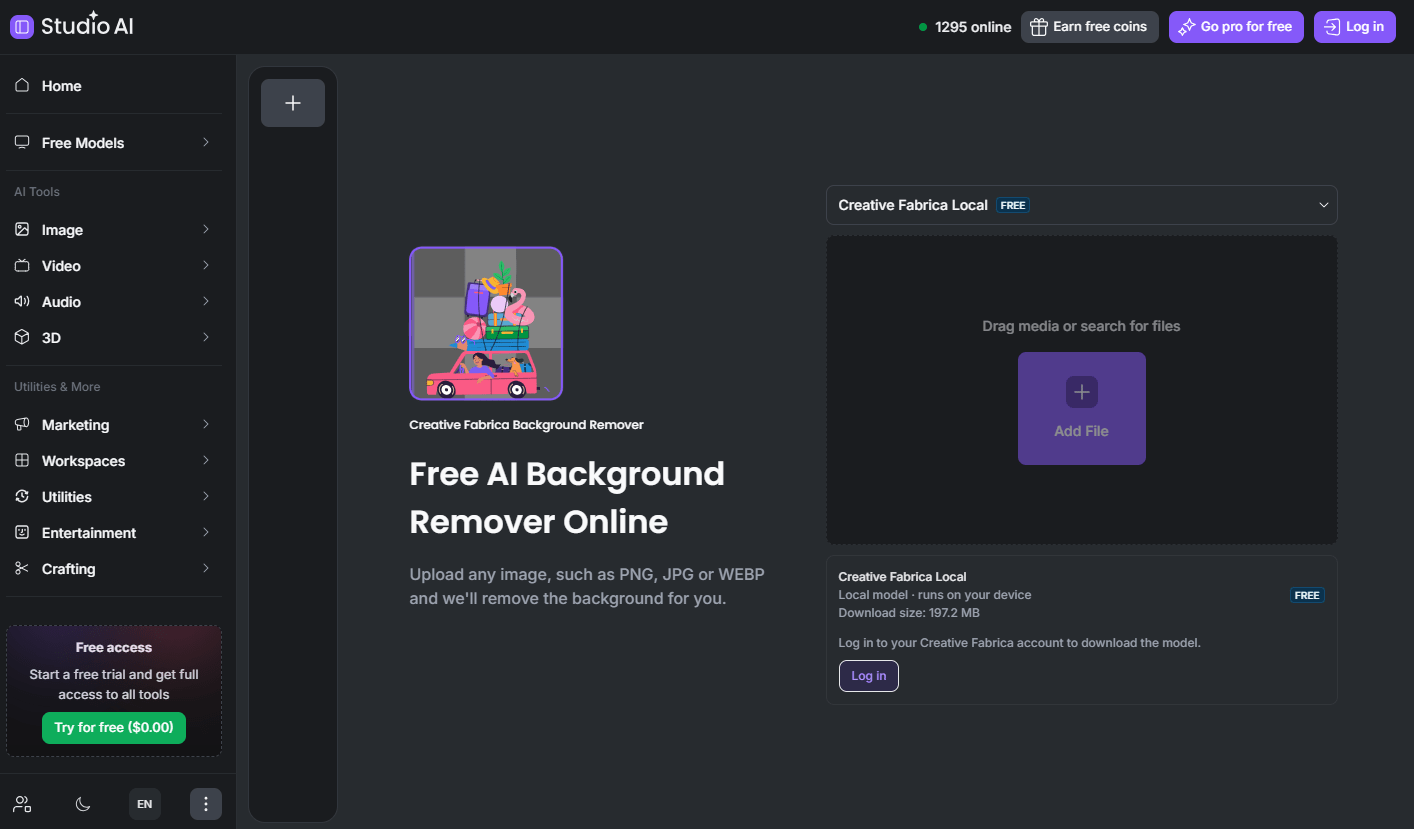This screenshot has width=1414, height=829.
Task: Click the Log in button in top bar
Action: pyautogui.click(x=1354, y=27)
